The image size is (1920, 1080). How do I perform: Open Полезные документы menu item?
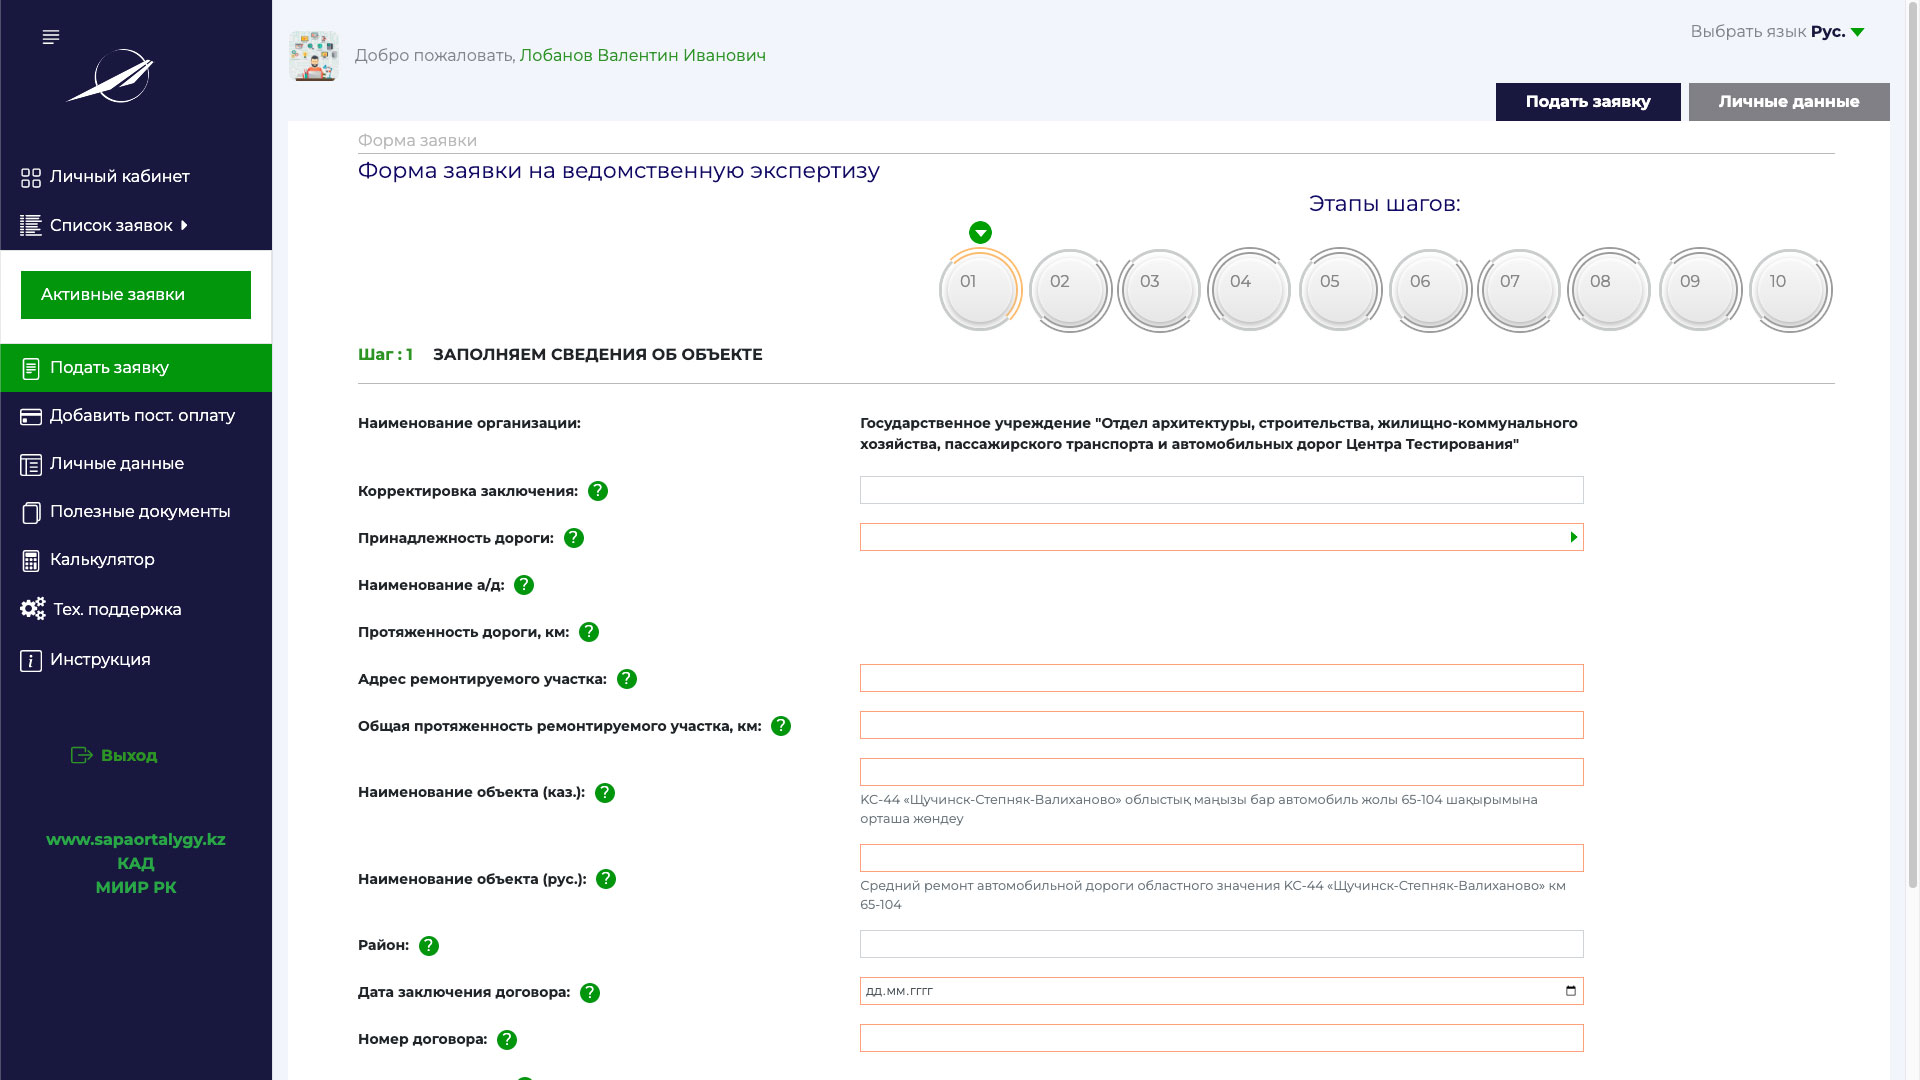[x=140, y=512]
